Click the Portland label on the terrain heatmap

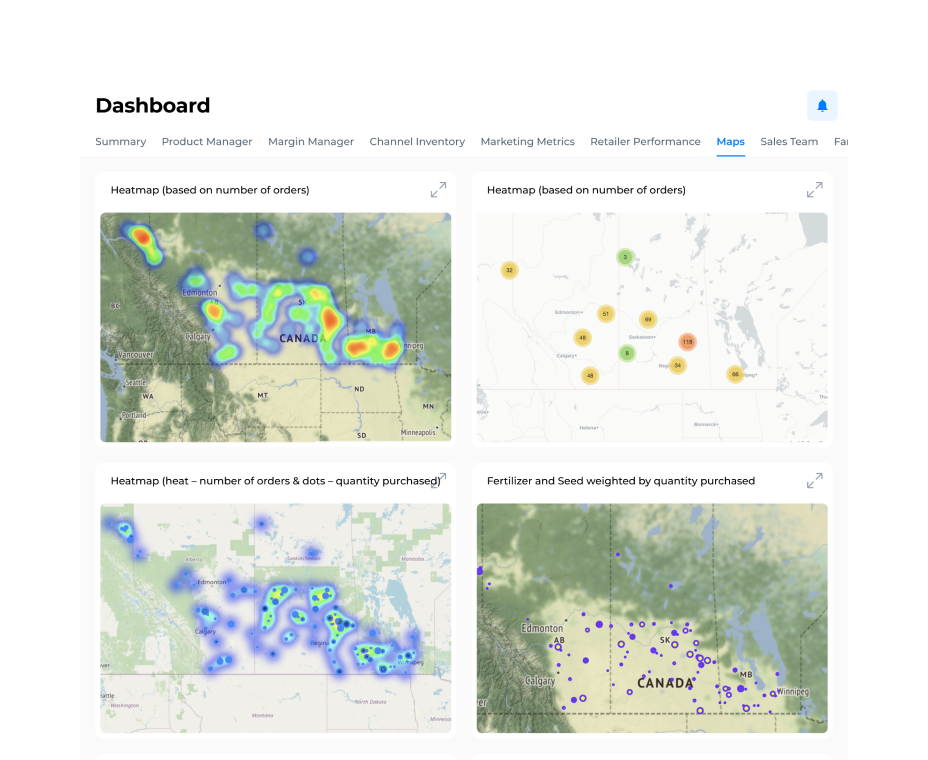coord(134,416)
